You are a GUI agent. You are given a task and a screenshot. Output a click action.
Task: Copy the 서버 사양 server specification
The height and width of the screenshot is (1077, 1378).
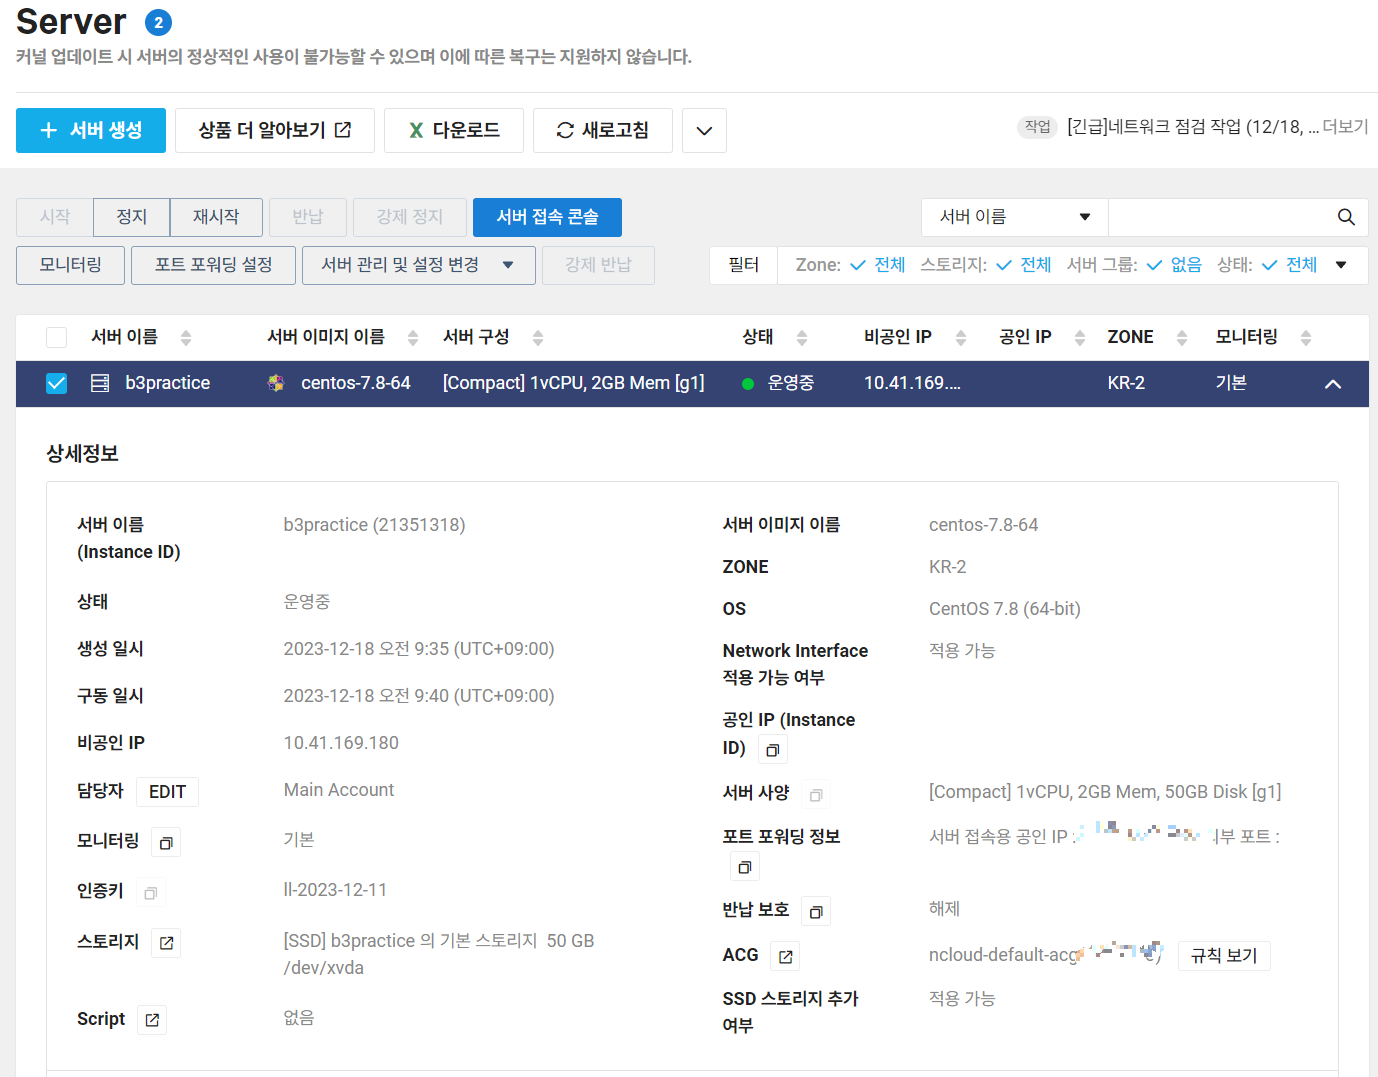click(816, 793)
